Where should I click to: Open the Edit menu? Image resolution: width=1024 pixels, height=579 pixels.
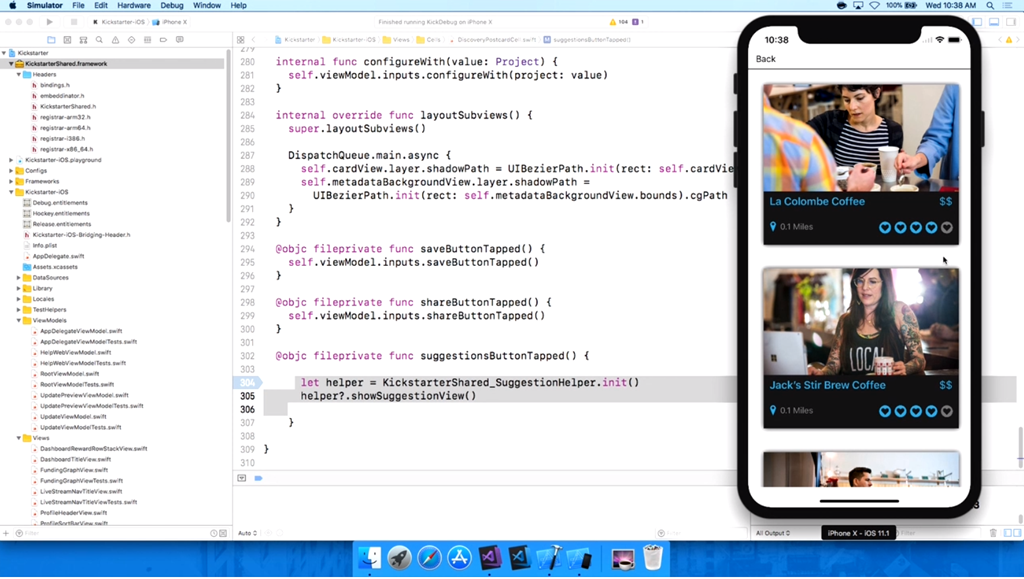point(101,5)
